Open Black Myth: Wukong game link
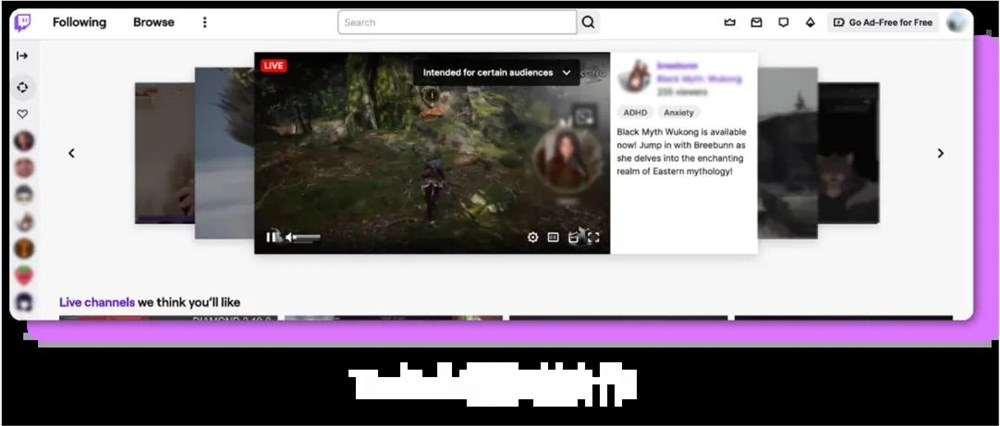Screen dimensions: 1000x426 click(x=699, y=79)
